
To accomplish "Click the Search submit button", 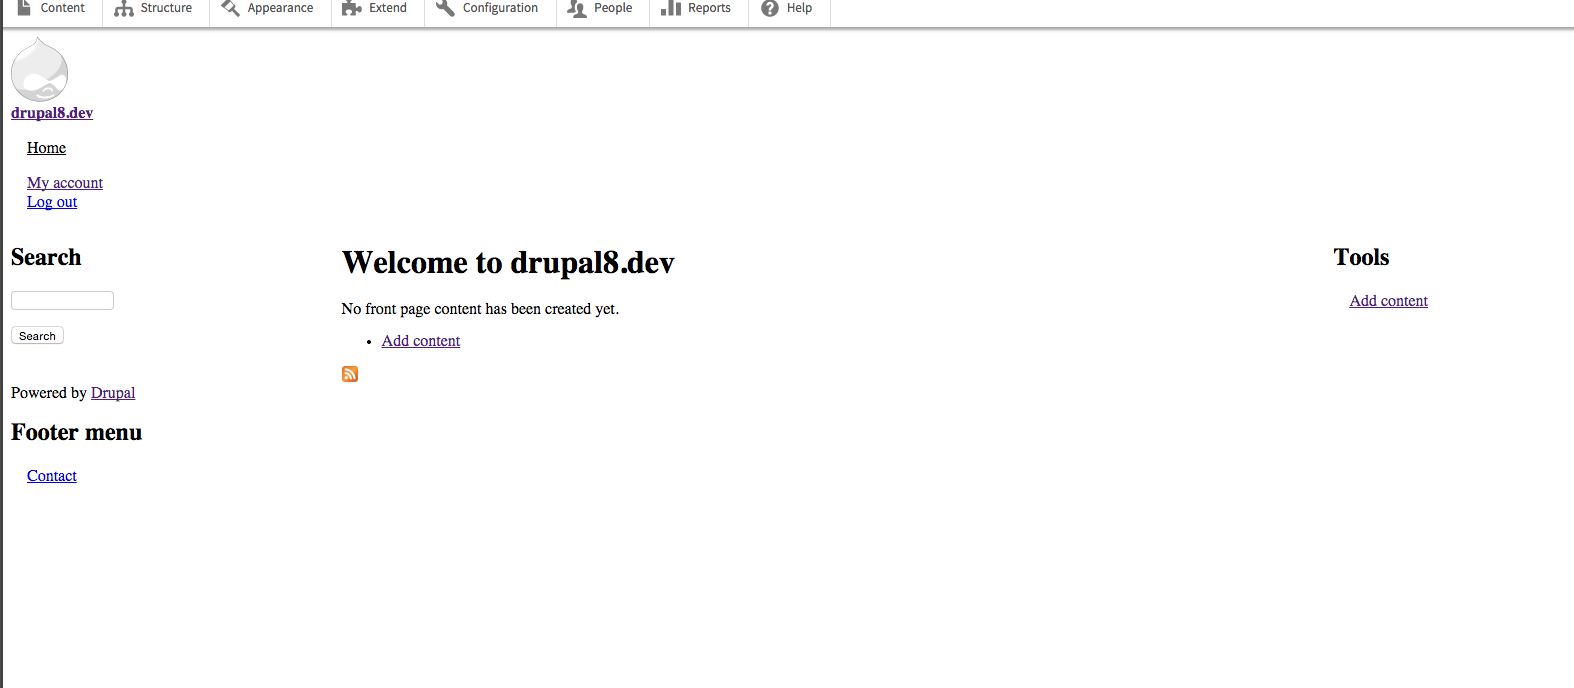I will (37, 336).
